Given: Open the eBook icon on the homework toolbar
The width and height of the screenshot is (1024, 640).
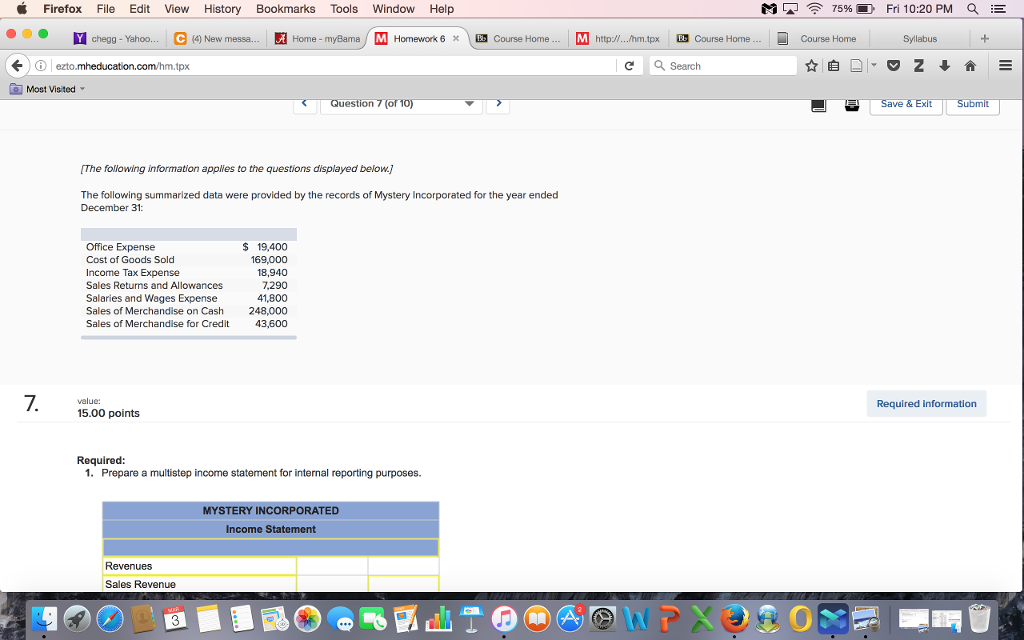Looking at the screenshot, I should point(817,104).
